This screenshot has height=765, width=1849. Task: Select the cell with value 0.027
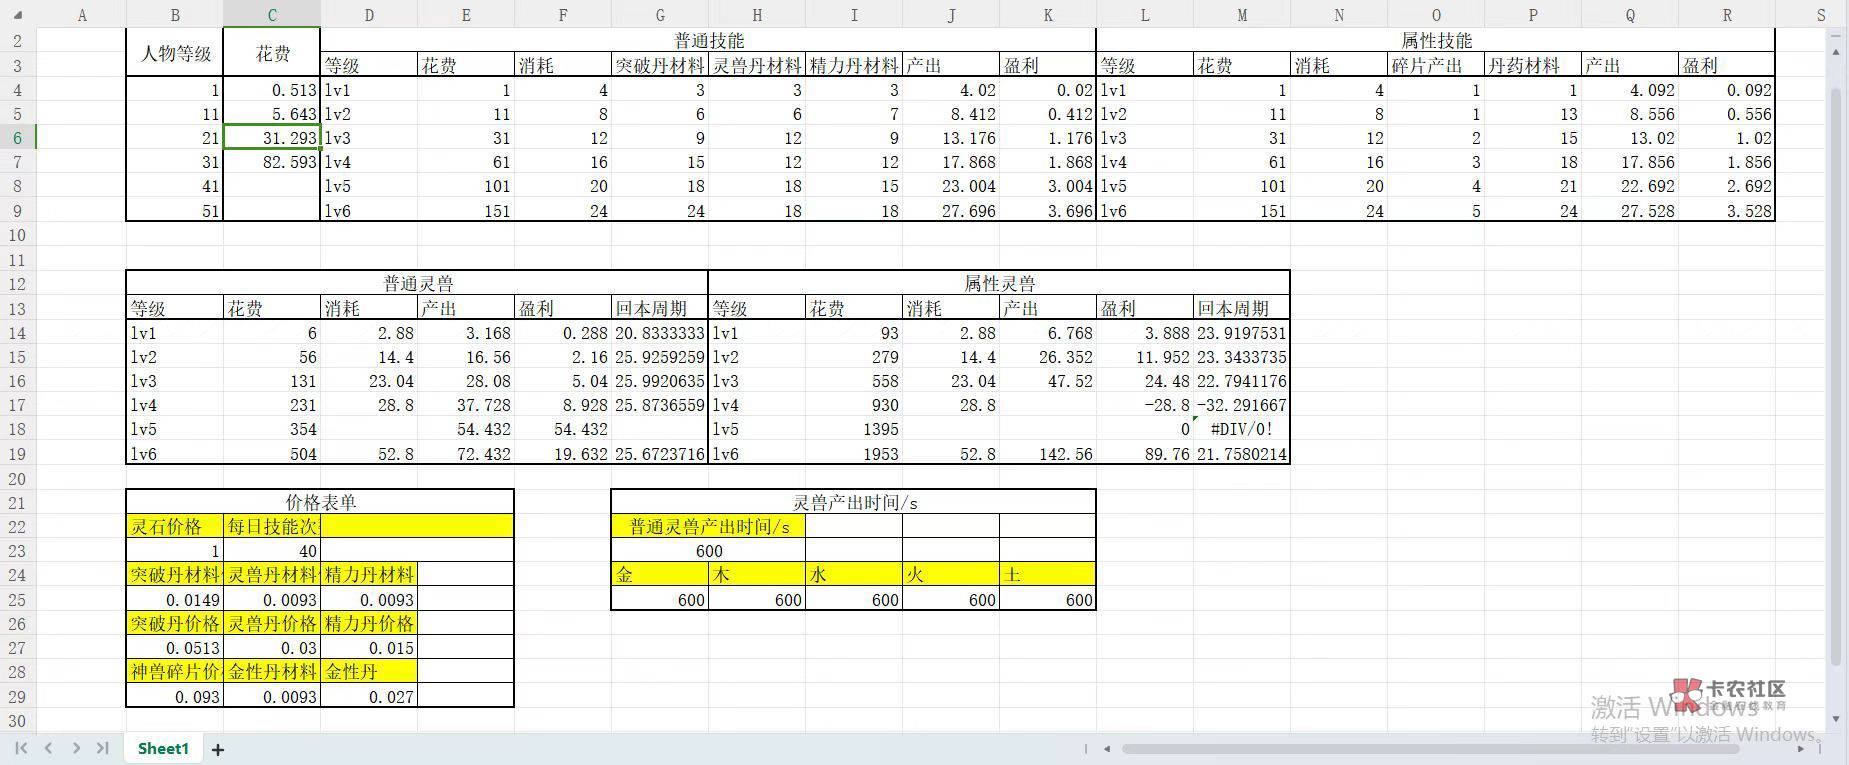tap(369, 697)
